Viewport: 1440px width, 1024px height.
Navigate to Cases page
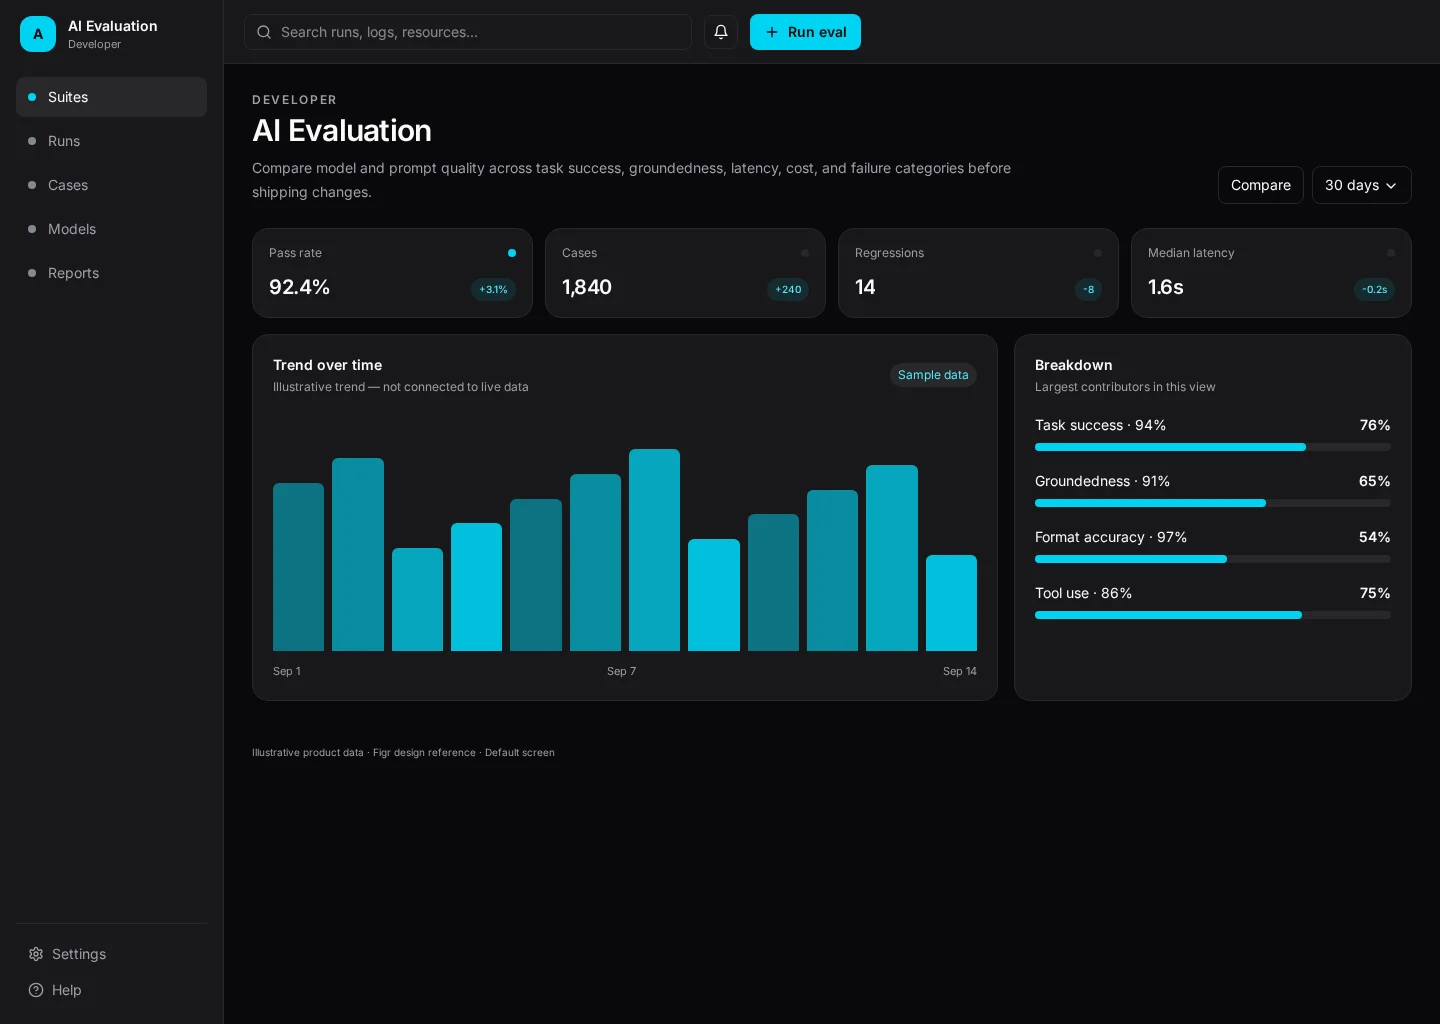[x=111, y=185]
